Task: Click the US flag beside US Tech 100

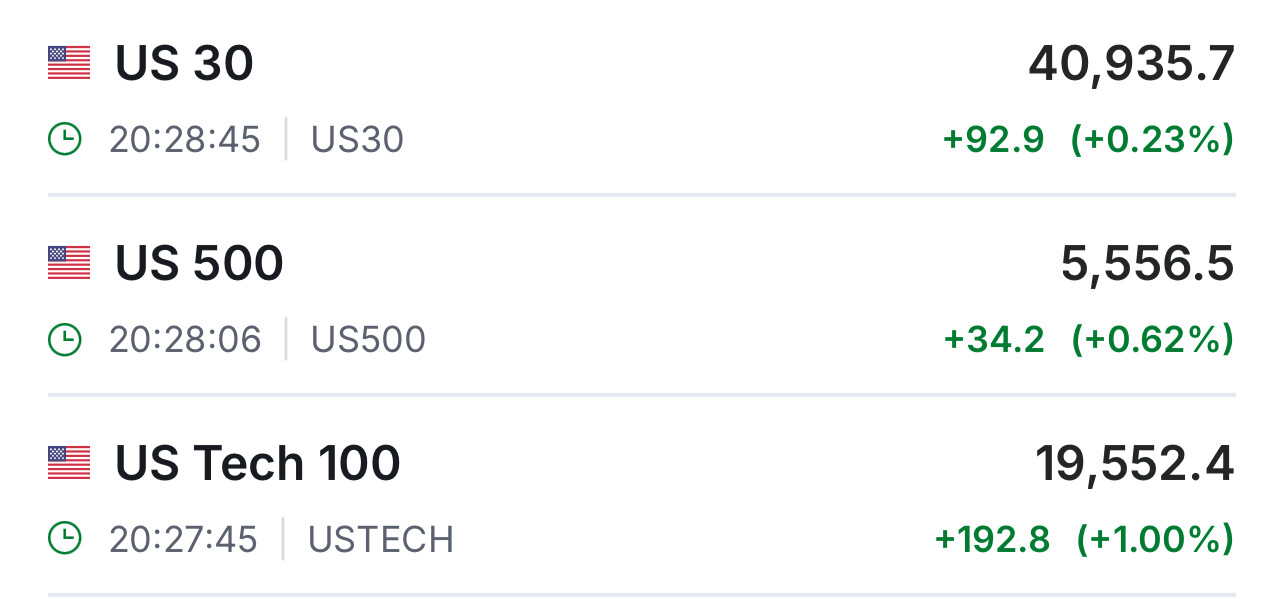Action: click(x=69, y=463)
